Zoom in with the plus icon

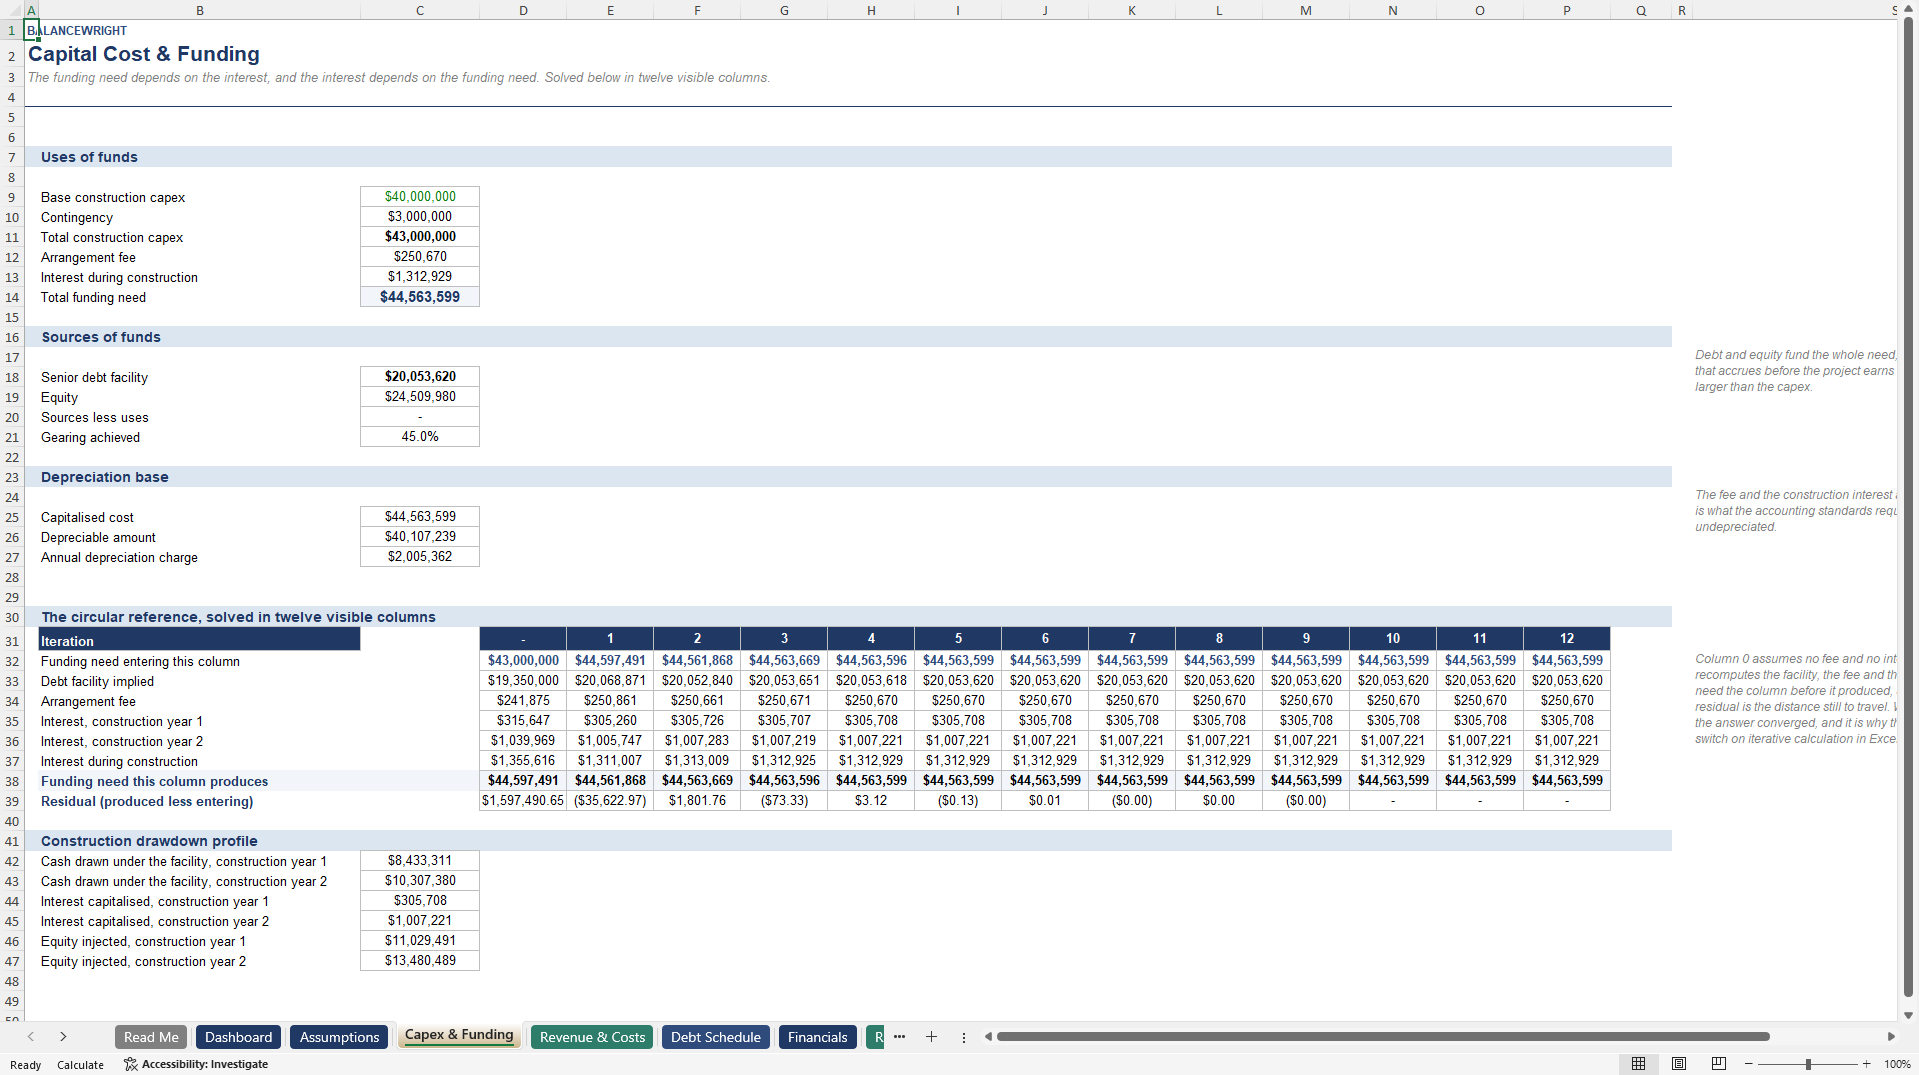[1867, 1064]
